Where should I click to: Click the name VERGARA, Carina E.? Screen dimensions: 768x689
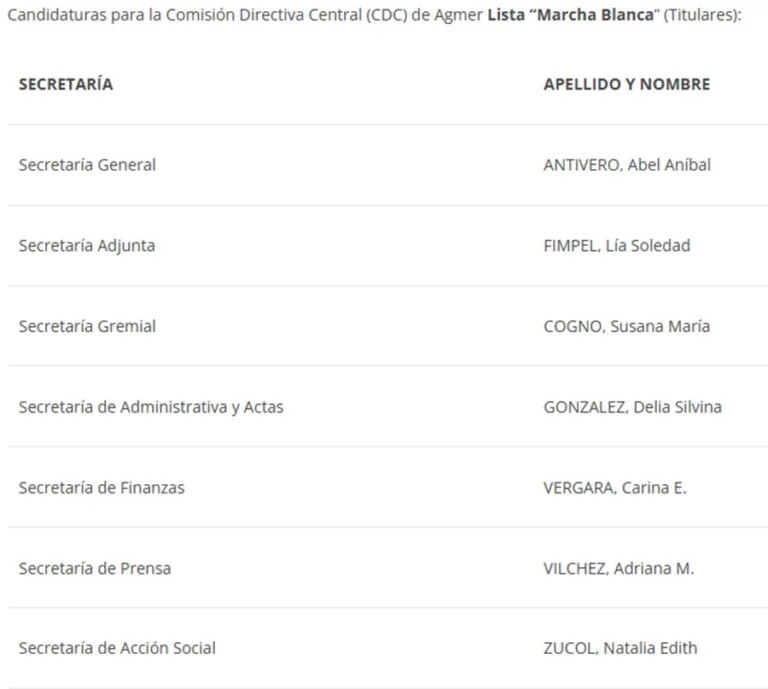coord(615,487)
